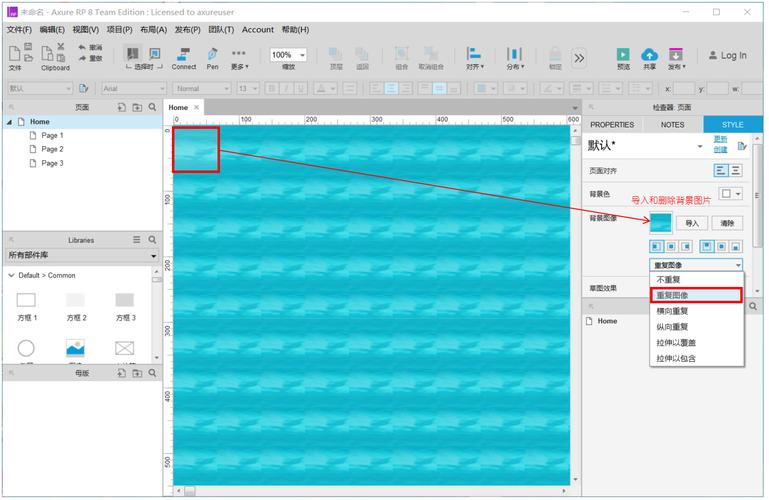
Task: Collapse the Home page tree node
Action: click(9, 122)
